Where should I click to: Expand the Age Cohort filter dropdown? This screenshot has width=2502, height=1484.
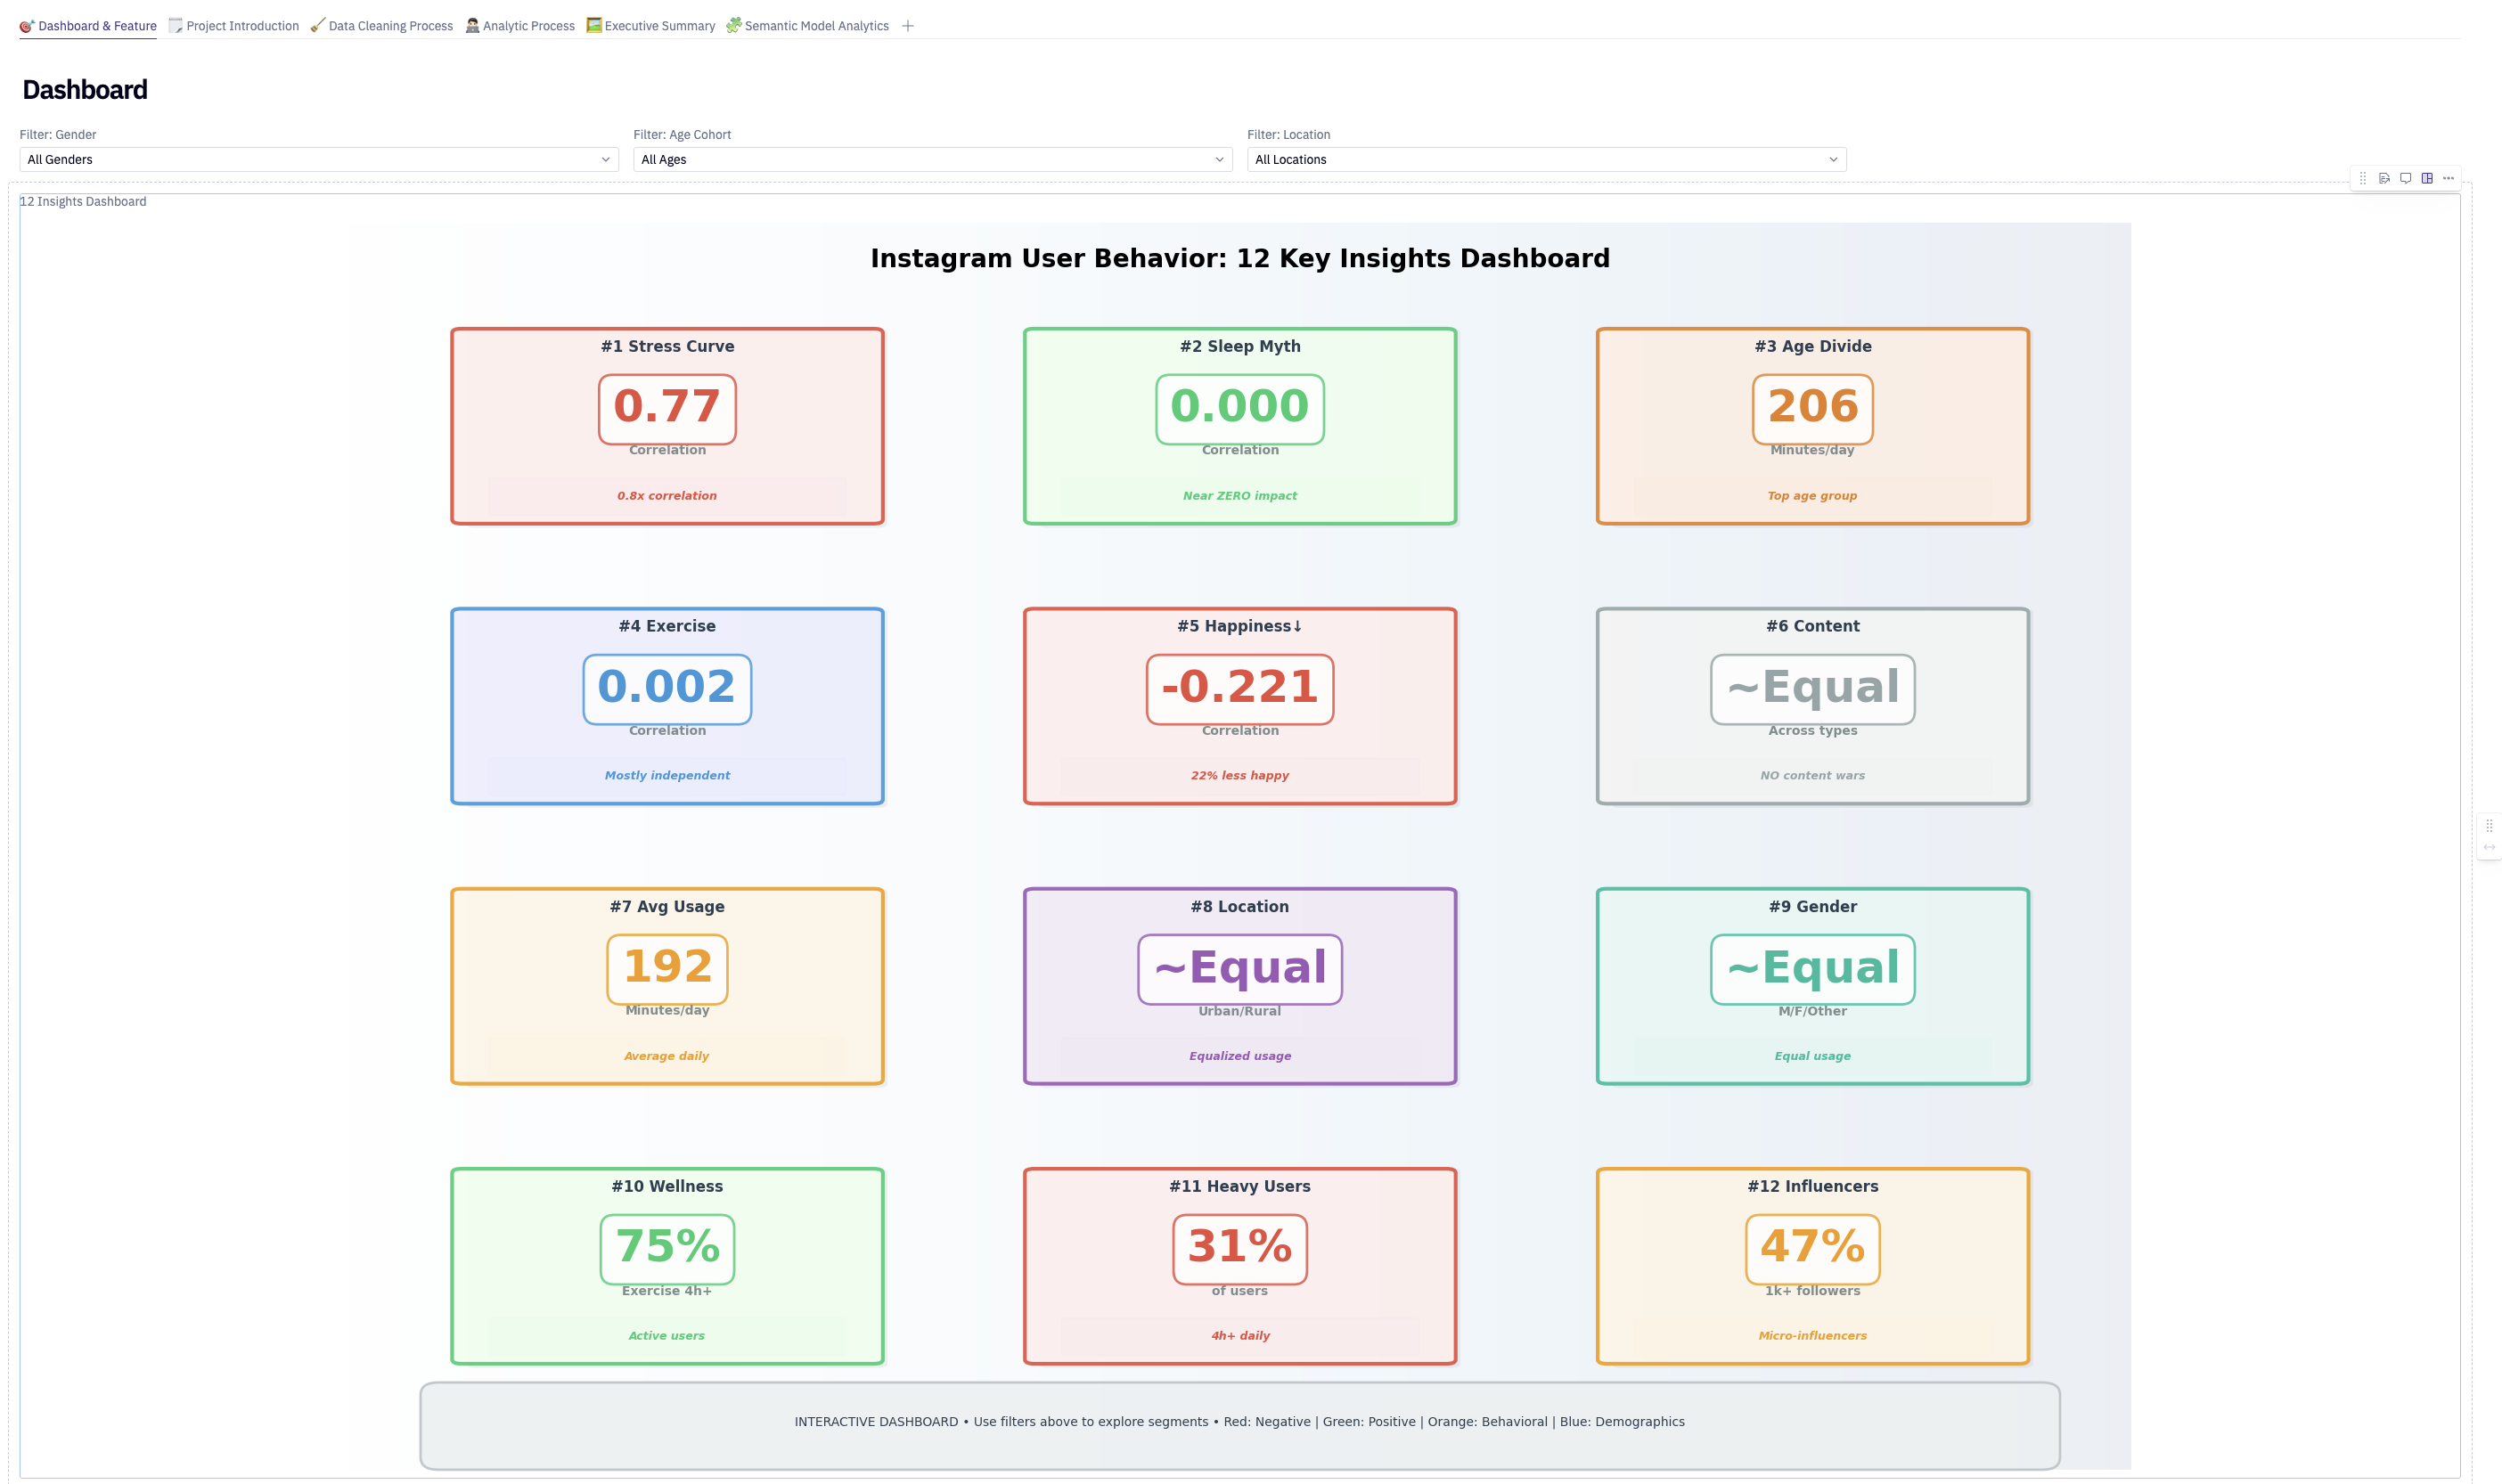click(x=932, y=159)
